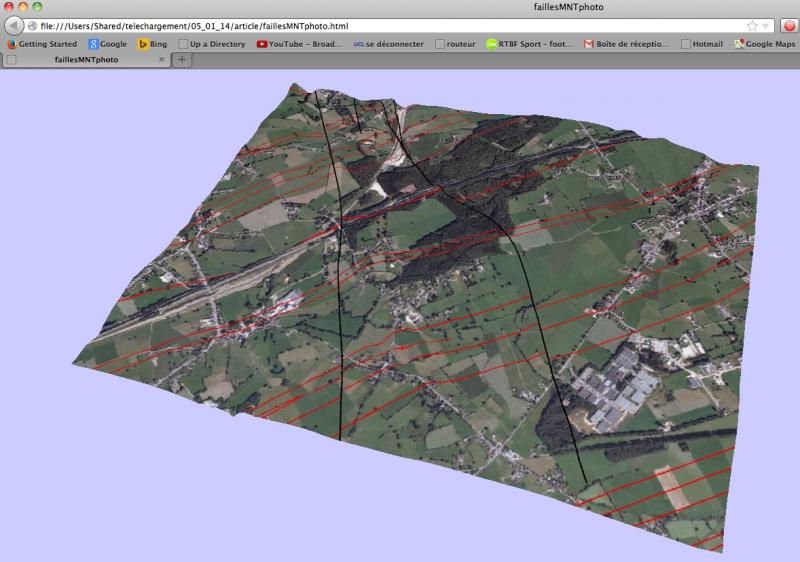The height and width of the screenshot is (562, 800).
Task: Open the Google Maps bookmark
Action: (x=764, y=44)
